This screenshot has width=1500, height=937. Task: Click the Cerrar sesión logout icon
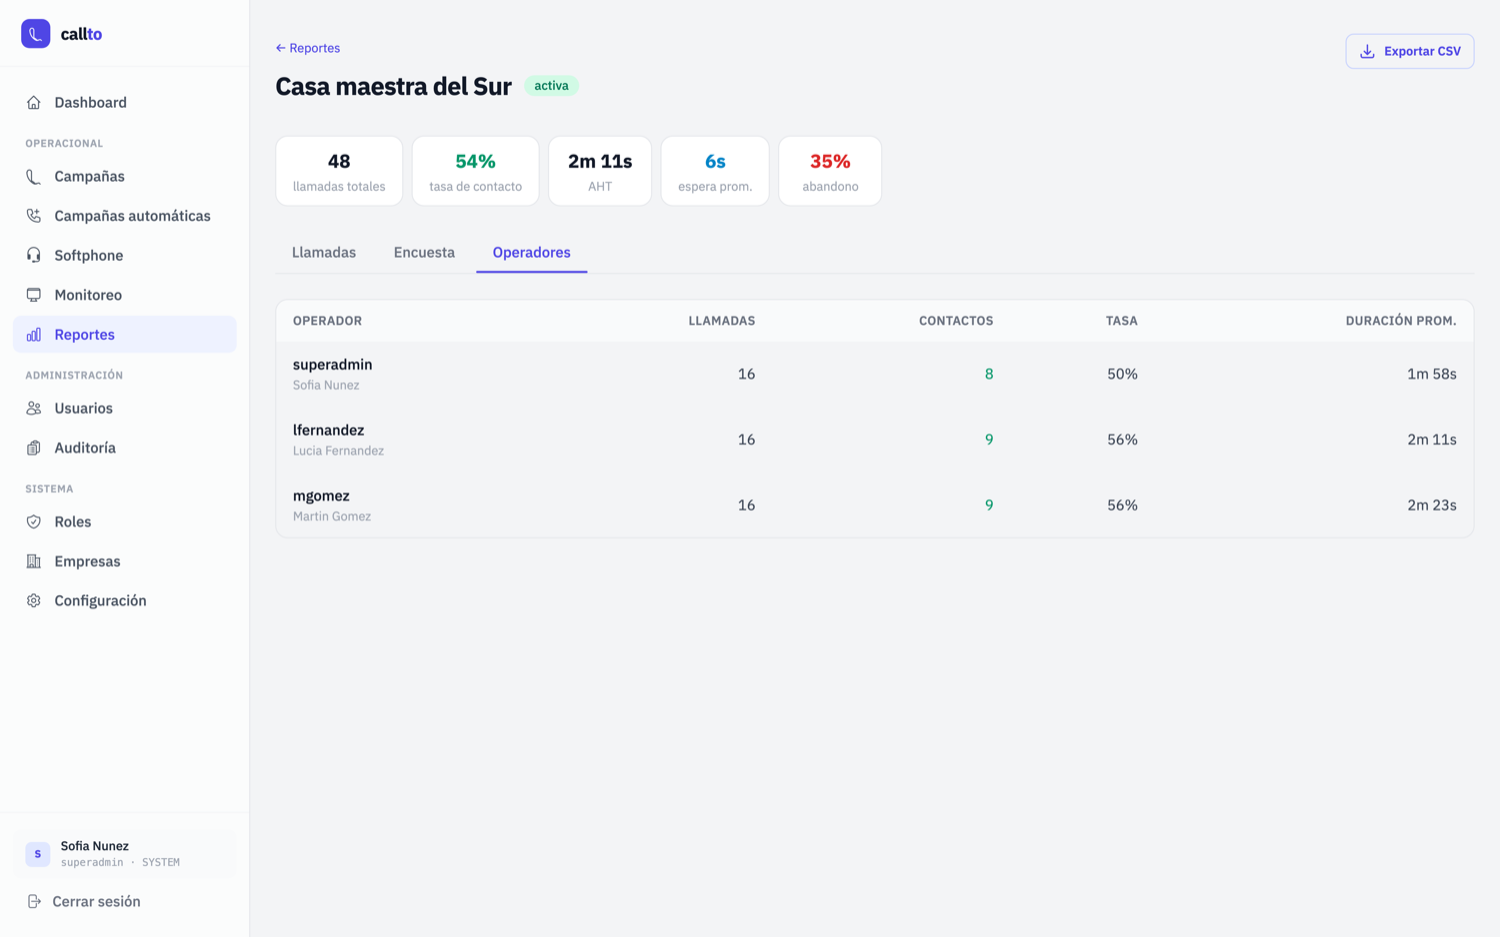pos(34,901)
